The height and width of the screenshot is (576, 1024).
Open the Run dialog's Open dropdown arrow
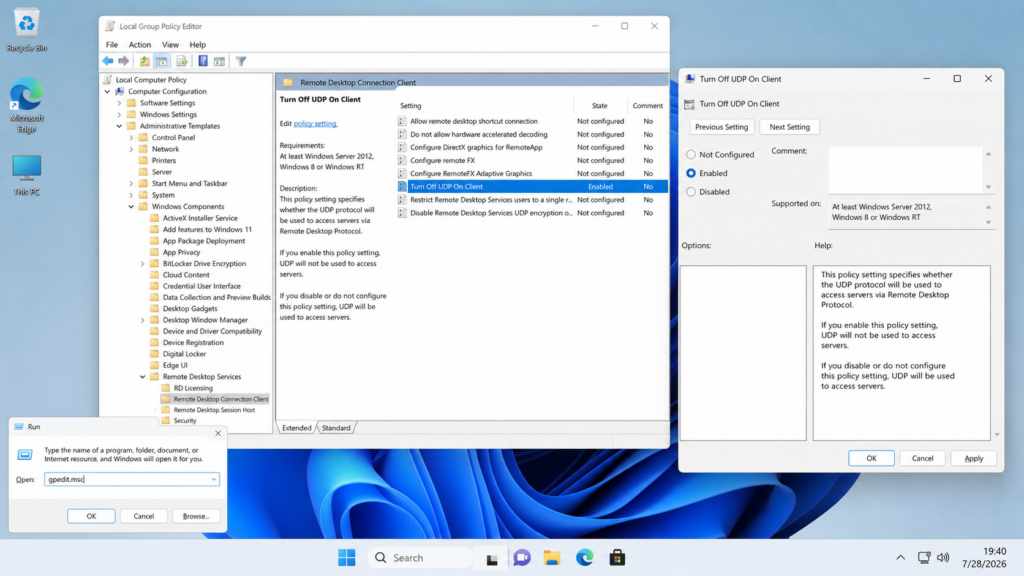(214, 479)
